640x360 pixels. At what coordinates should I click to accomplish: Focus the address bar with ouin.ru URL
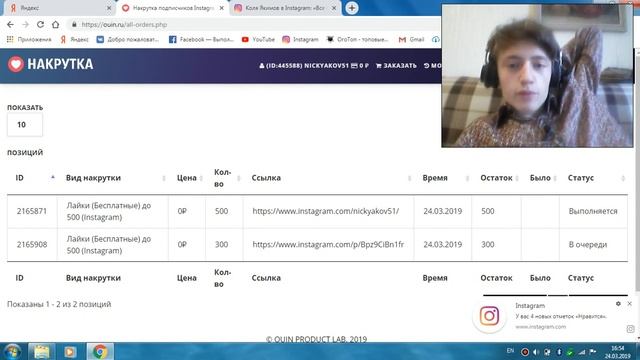point(253,24)
